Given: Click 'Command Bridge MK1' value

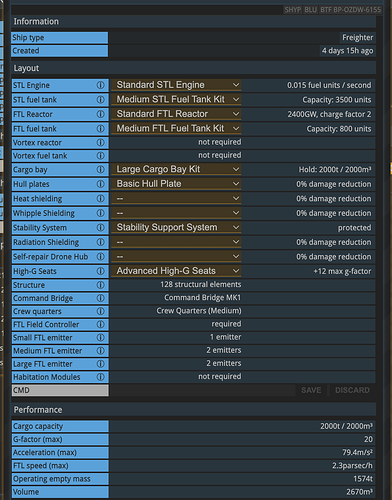Looking at the screenshot, I should pos(203,298).
